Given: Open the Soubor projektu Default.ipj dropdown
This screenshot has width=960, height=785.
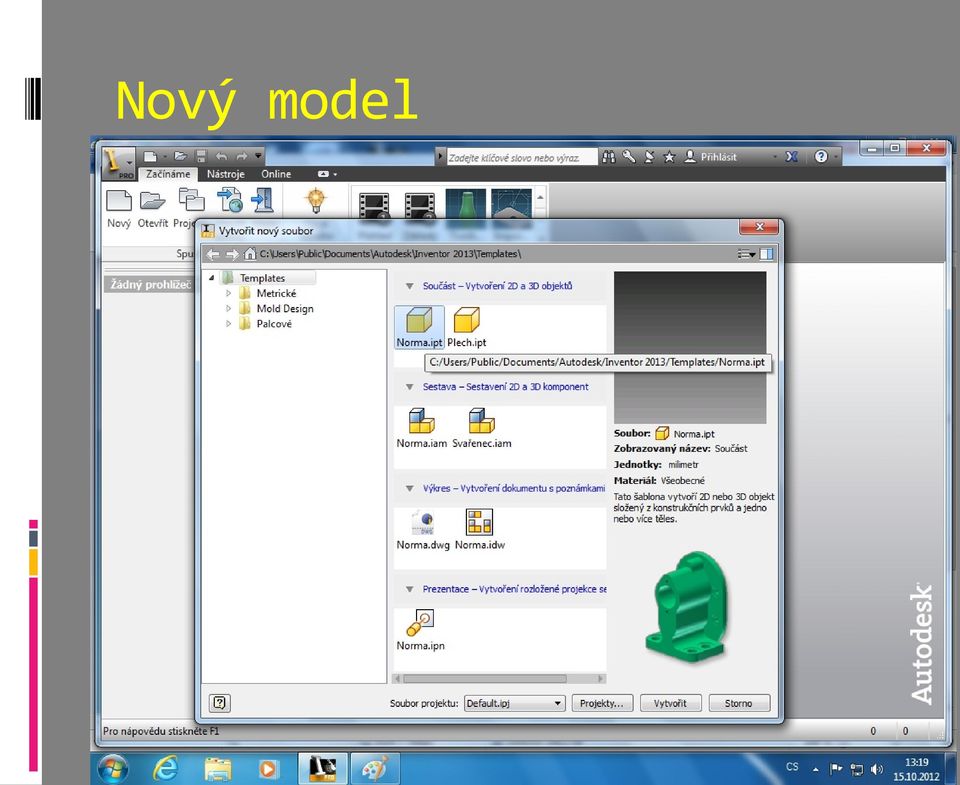Looking at the screenshot, I should click(x=514, y=703).
